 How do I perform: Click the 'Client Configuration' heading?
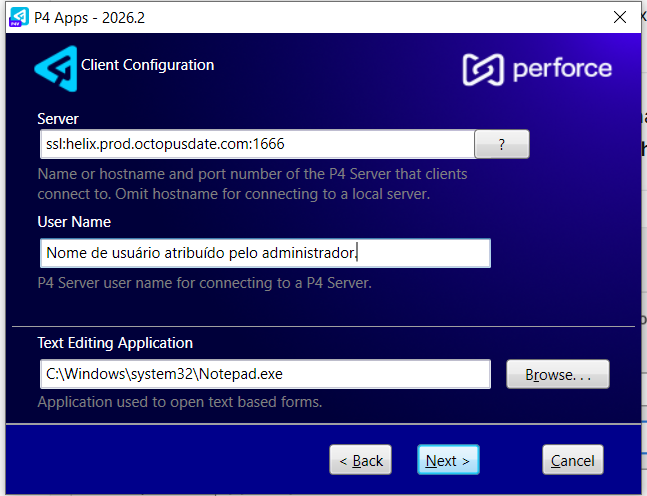147,65
